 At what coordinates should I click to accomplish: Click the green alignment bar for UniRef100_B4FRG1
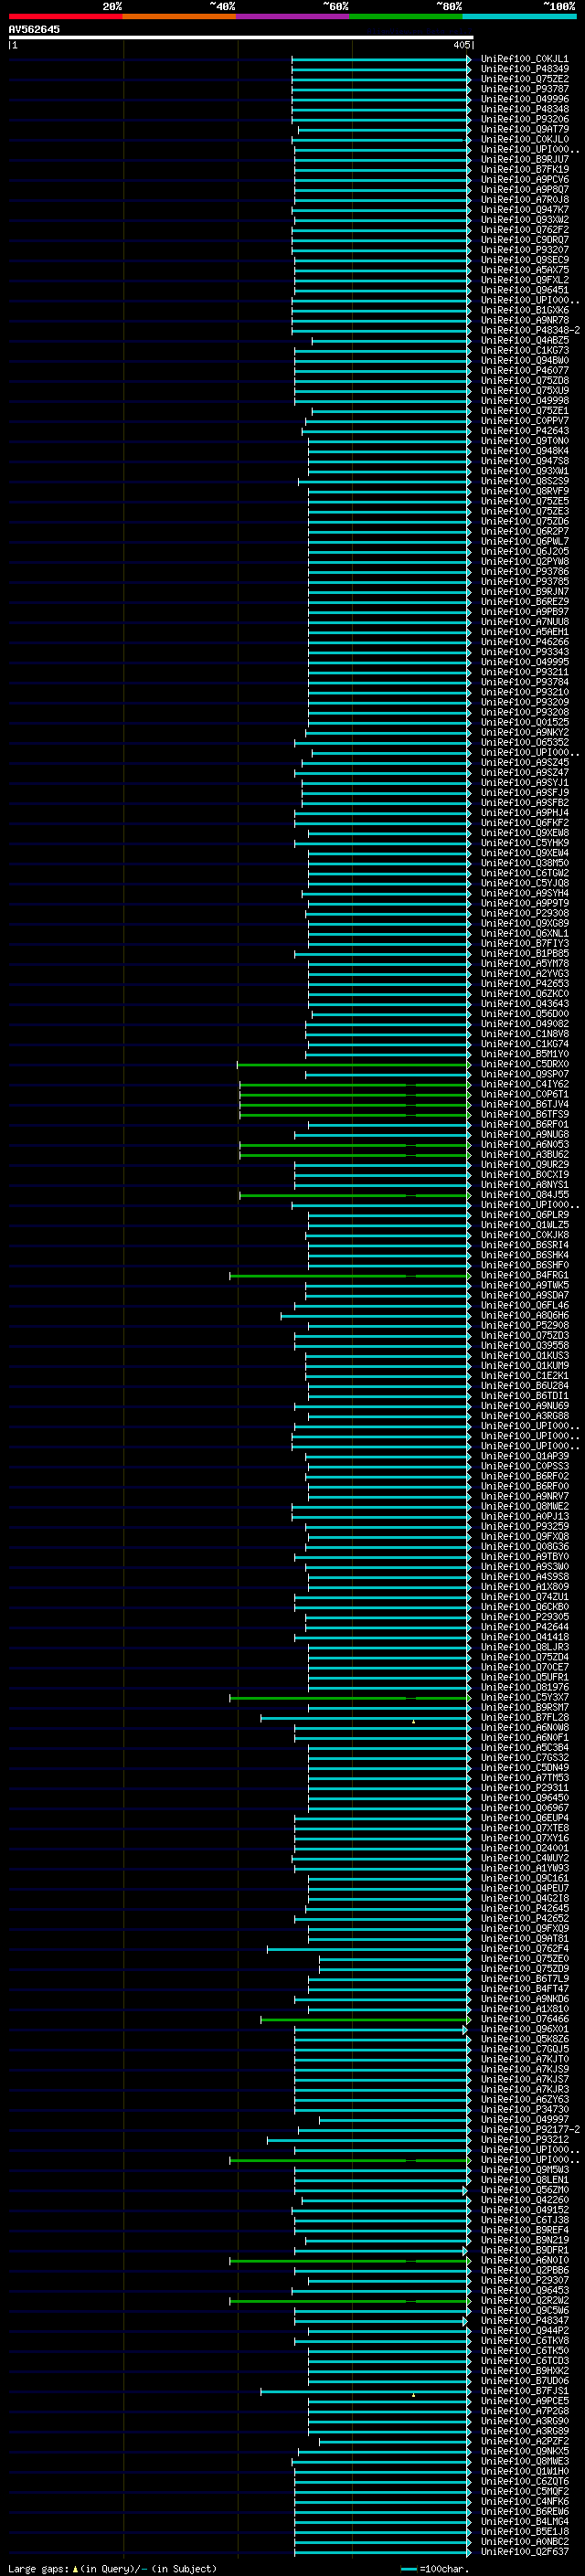[x=350, y=1275]
